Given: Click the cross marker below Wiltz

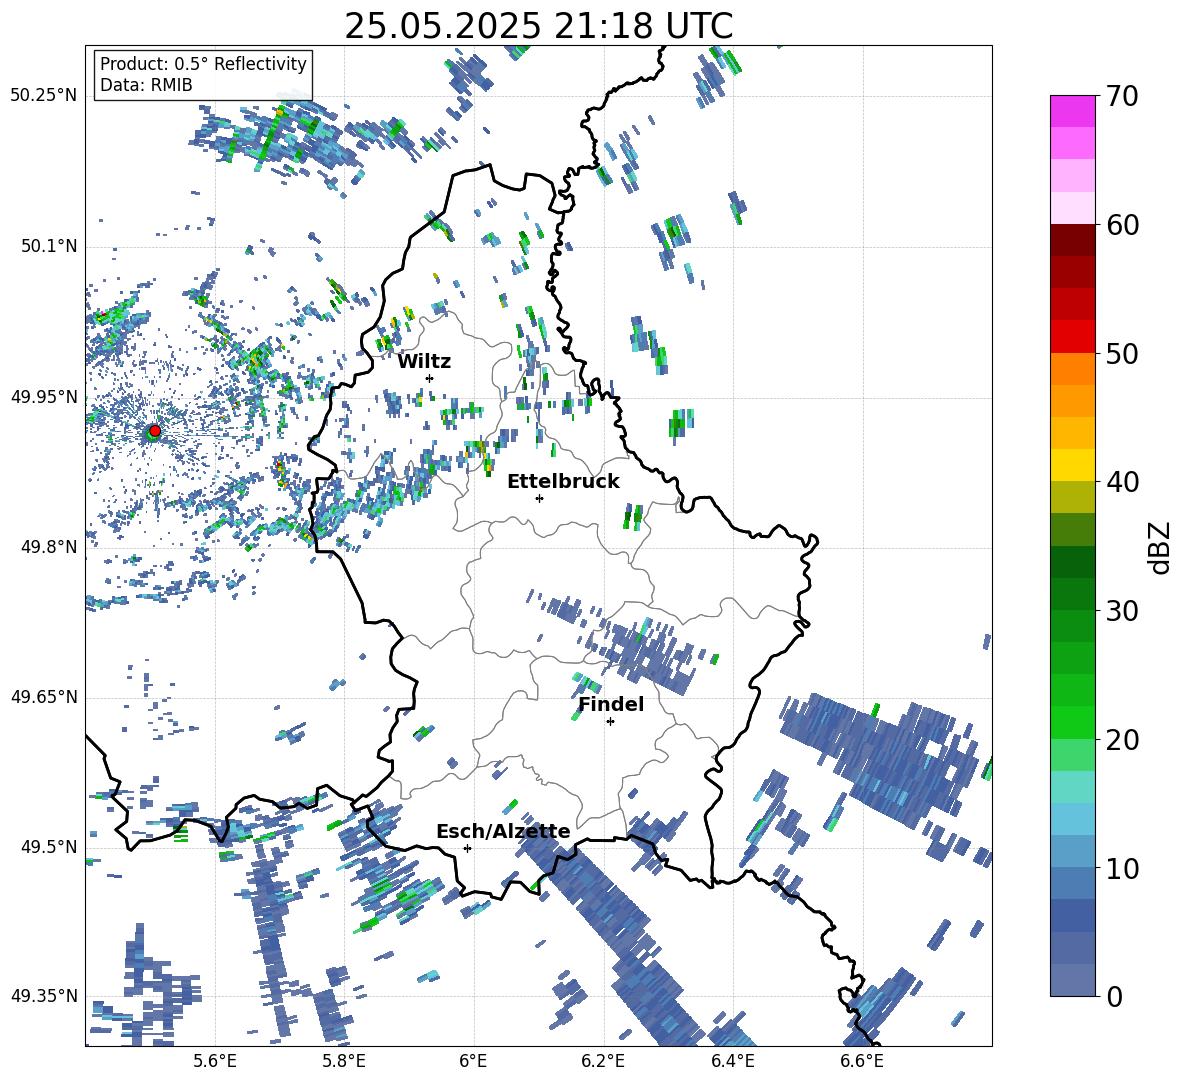Looking at the screenshot, I should (430, 378).
